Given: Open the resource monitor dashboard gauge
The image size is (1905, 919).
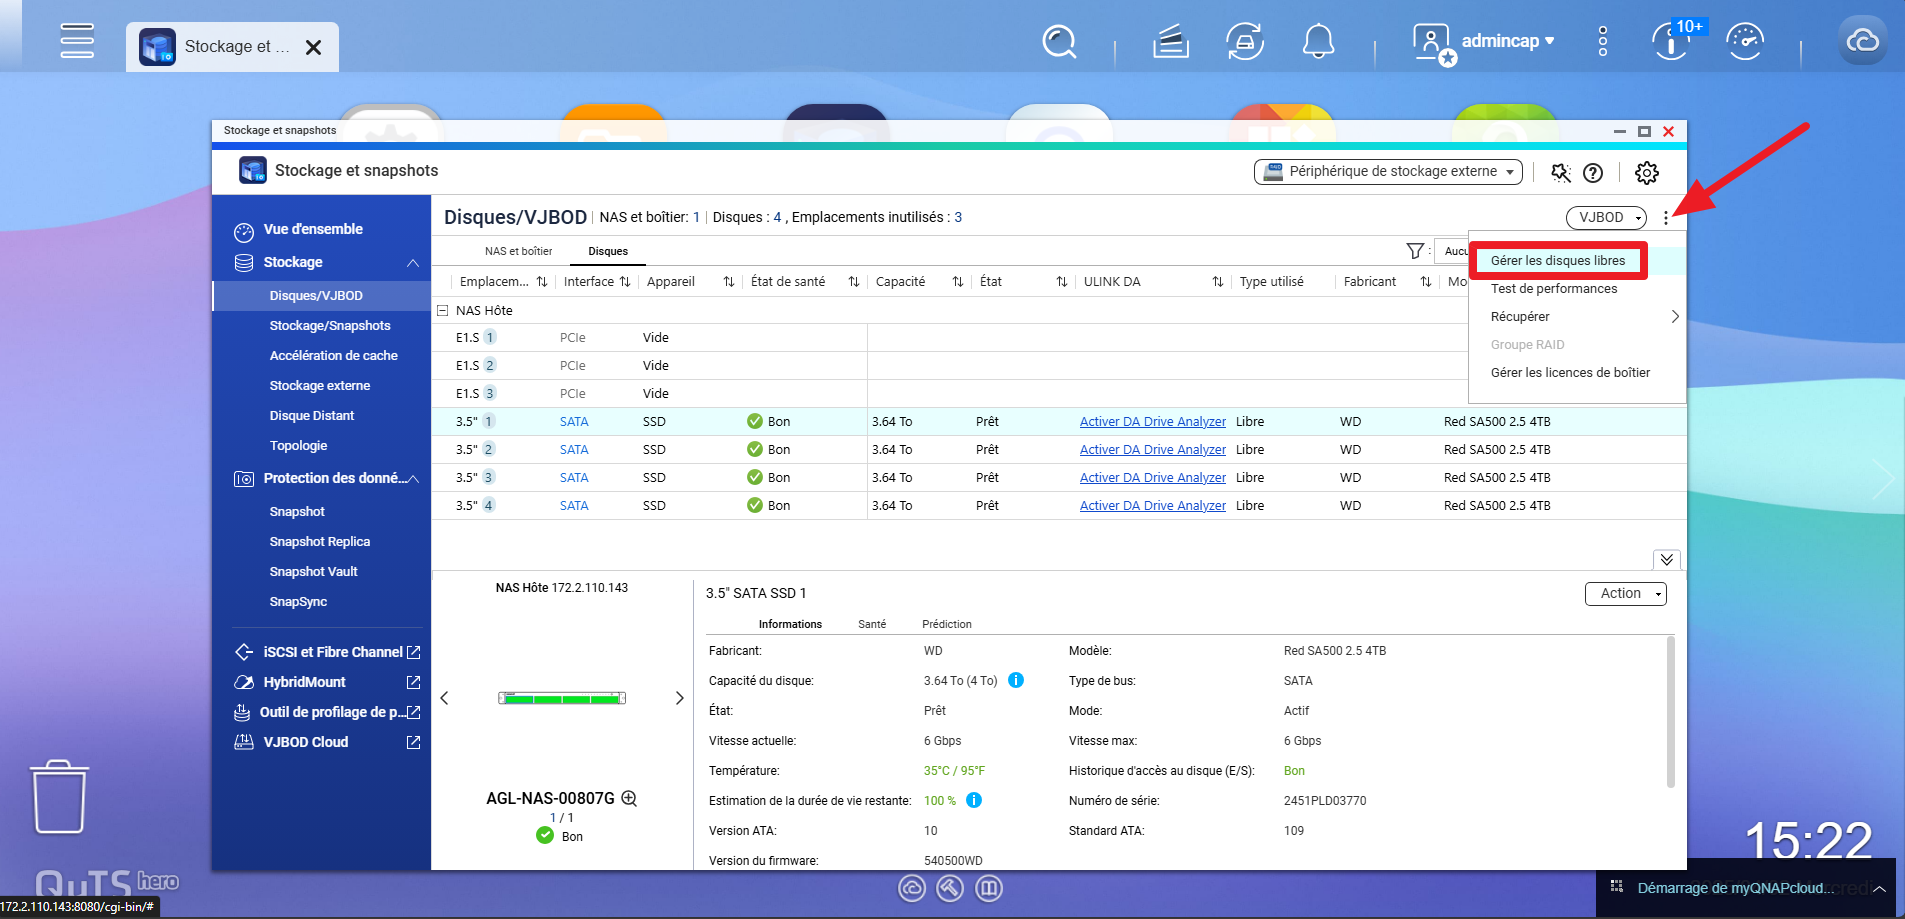Looking at the screenshot, I should (x=1745, y=42).
